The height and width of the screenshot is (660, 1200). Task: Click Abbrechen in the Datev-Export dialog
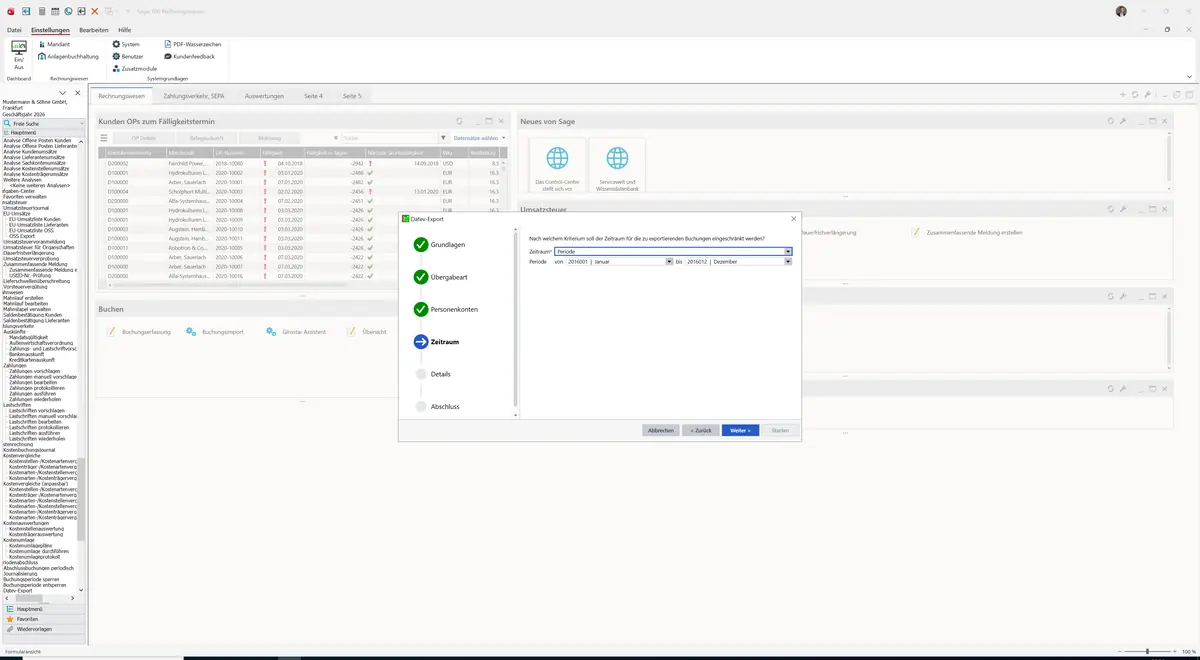point(661,430)
